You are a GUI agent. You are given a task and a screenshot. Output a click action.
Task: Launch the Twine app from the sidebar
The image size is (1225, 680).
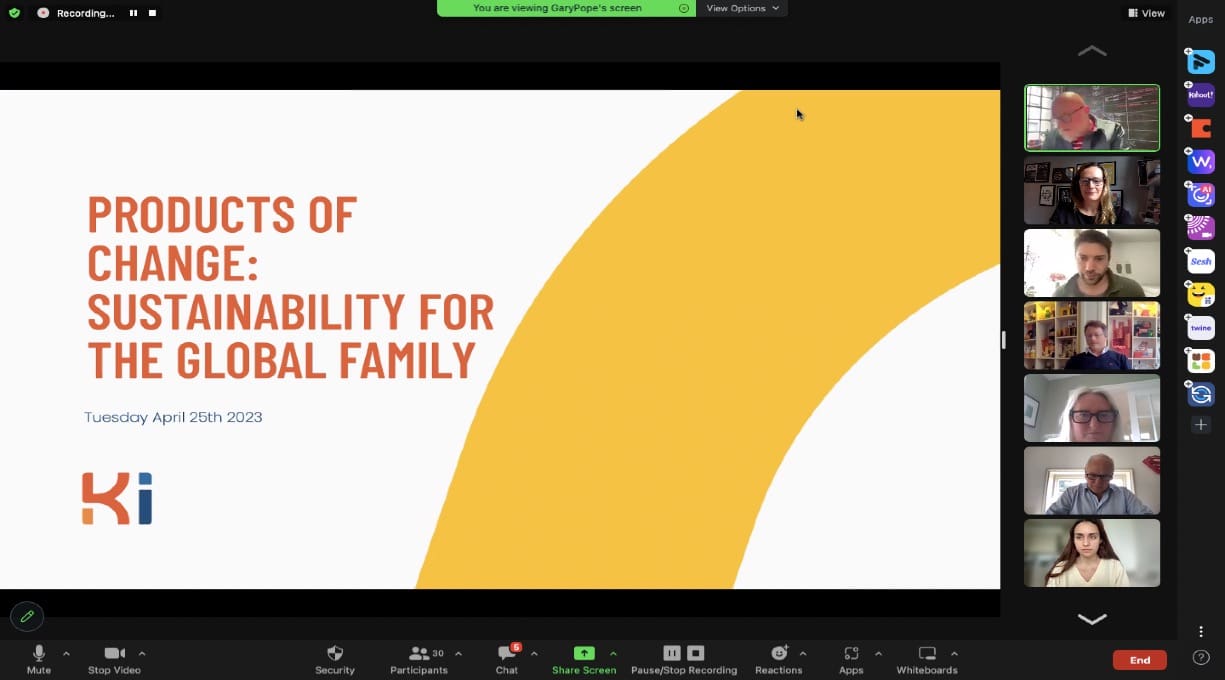click(1200, 328)
